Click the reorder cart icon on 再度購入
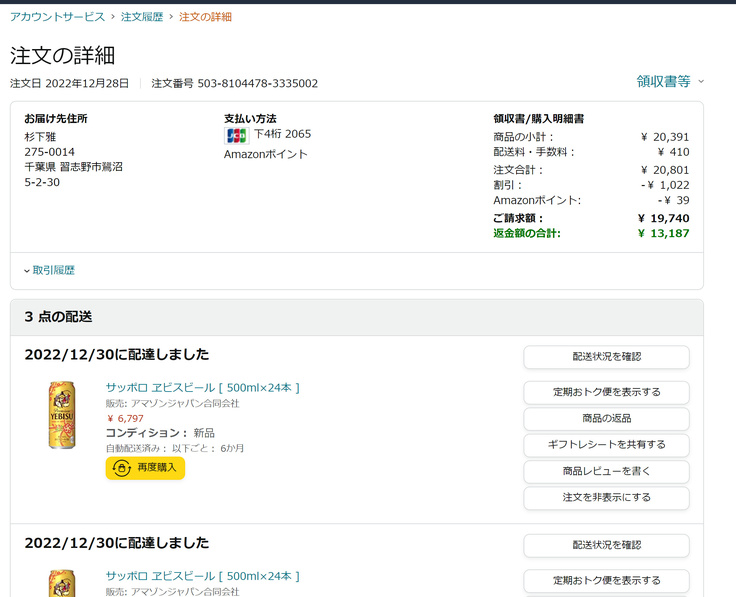The height and width of the screenshot is (597, 736). pyautogui.click(x=121, y=468)
